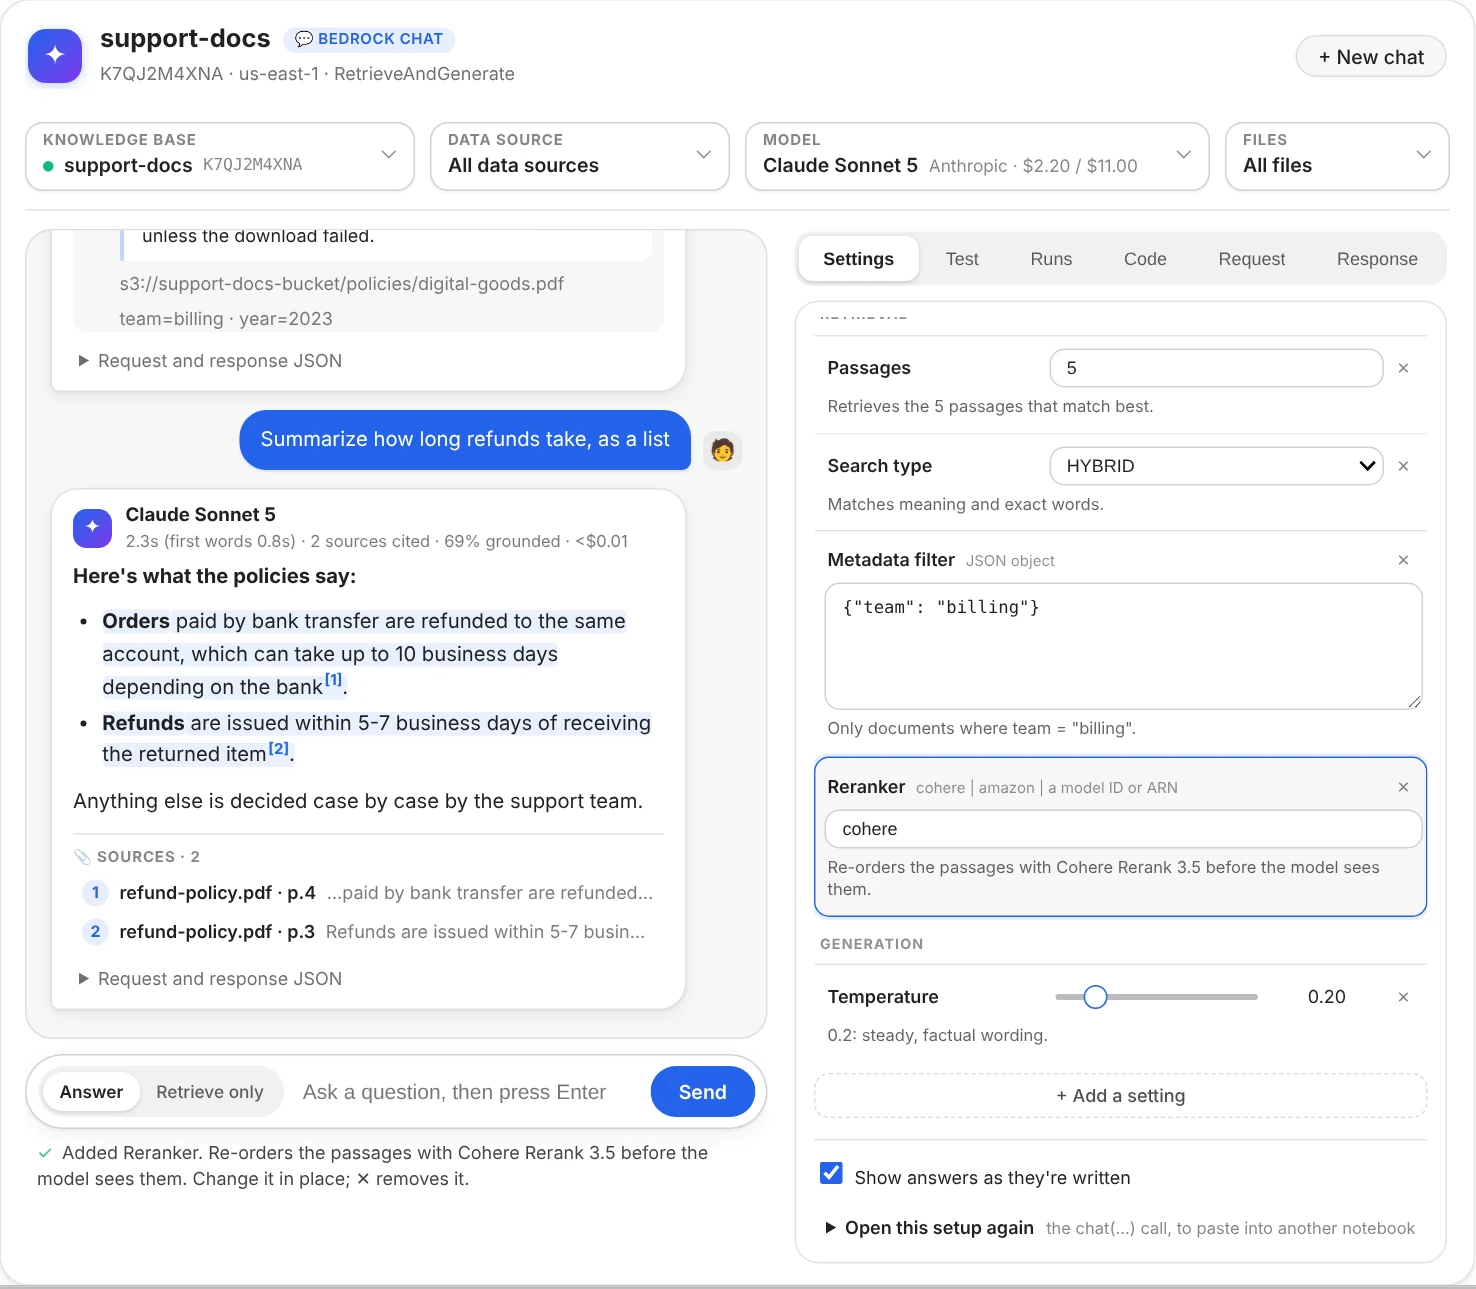The height and width of the screenshot is (1289, 1476).
Task: Start a New chat
Action: click(1371, 57)
